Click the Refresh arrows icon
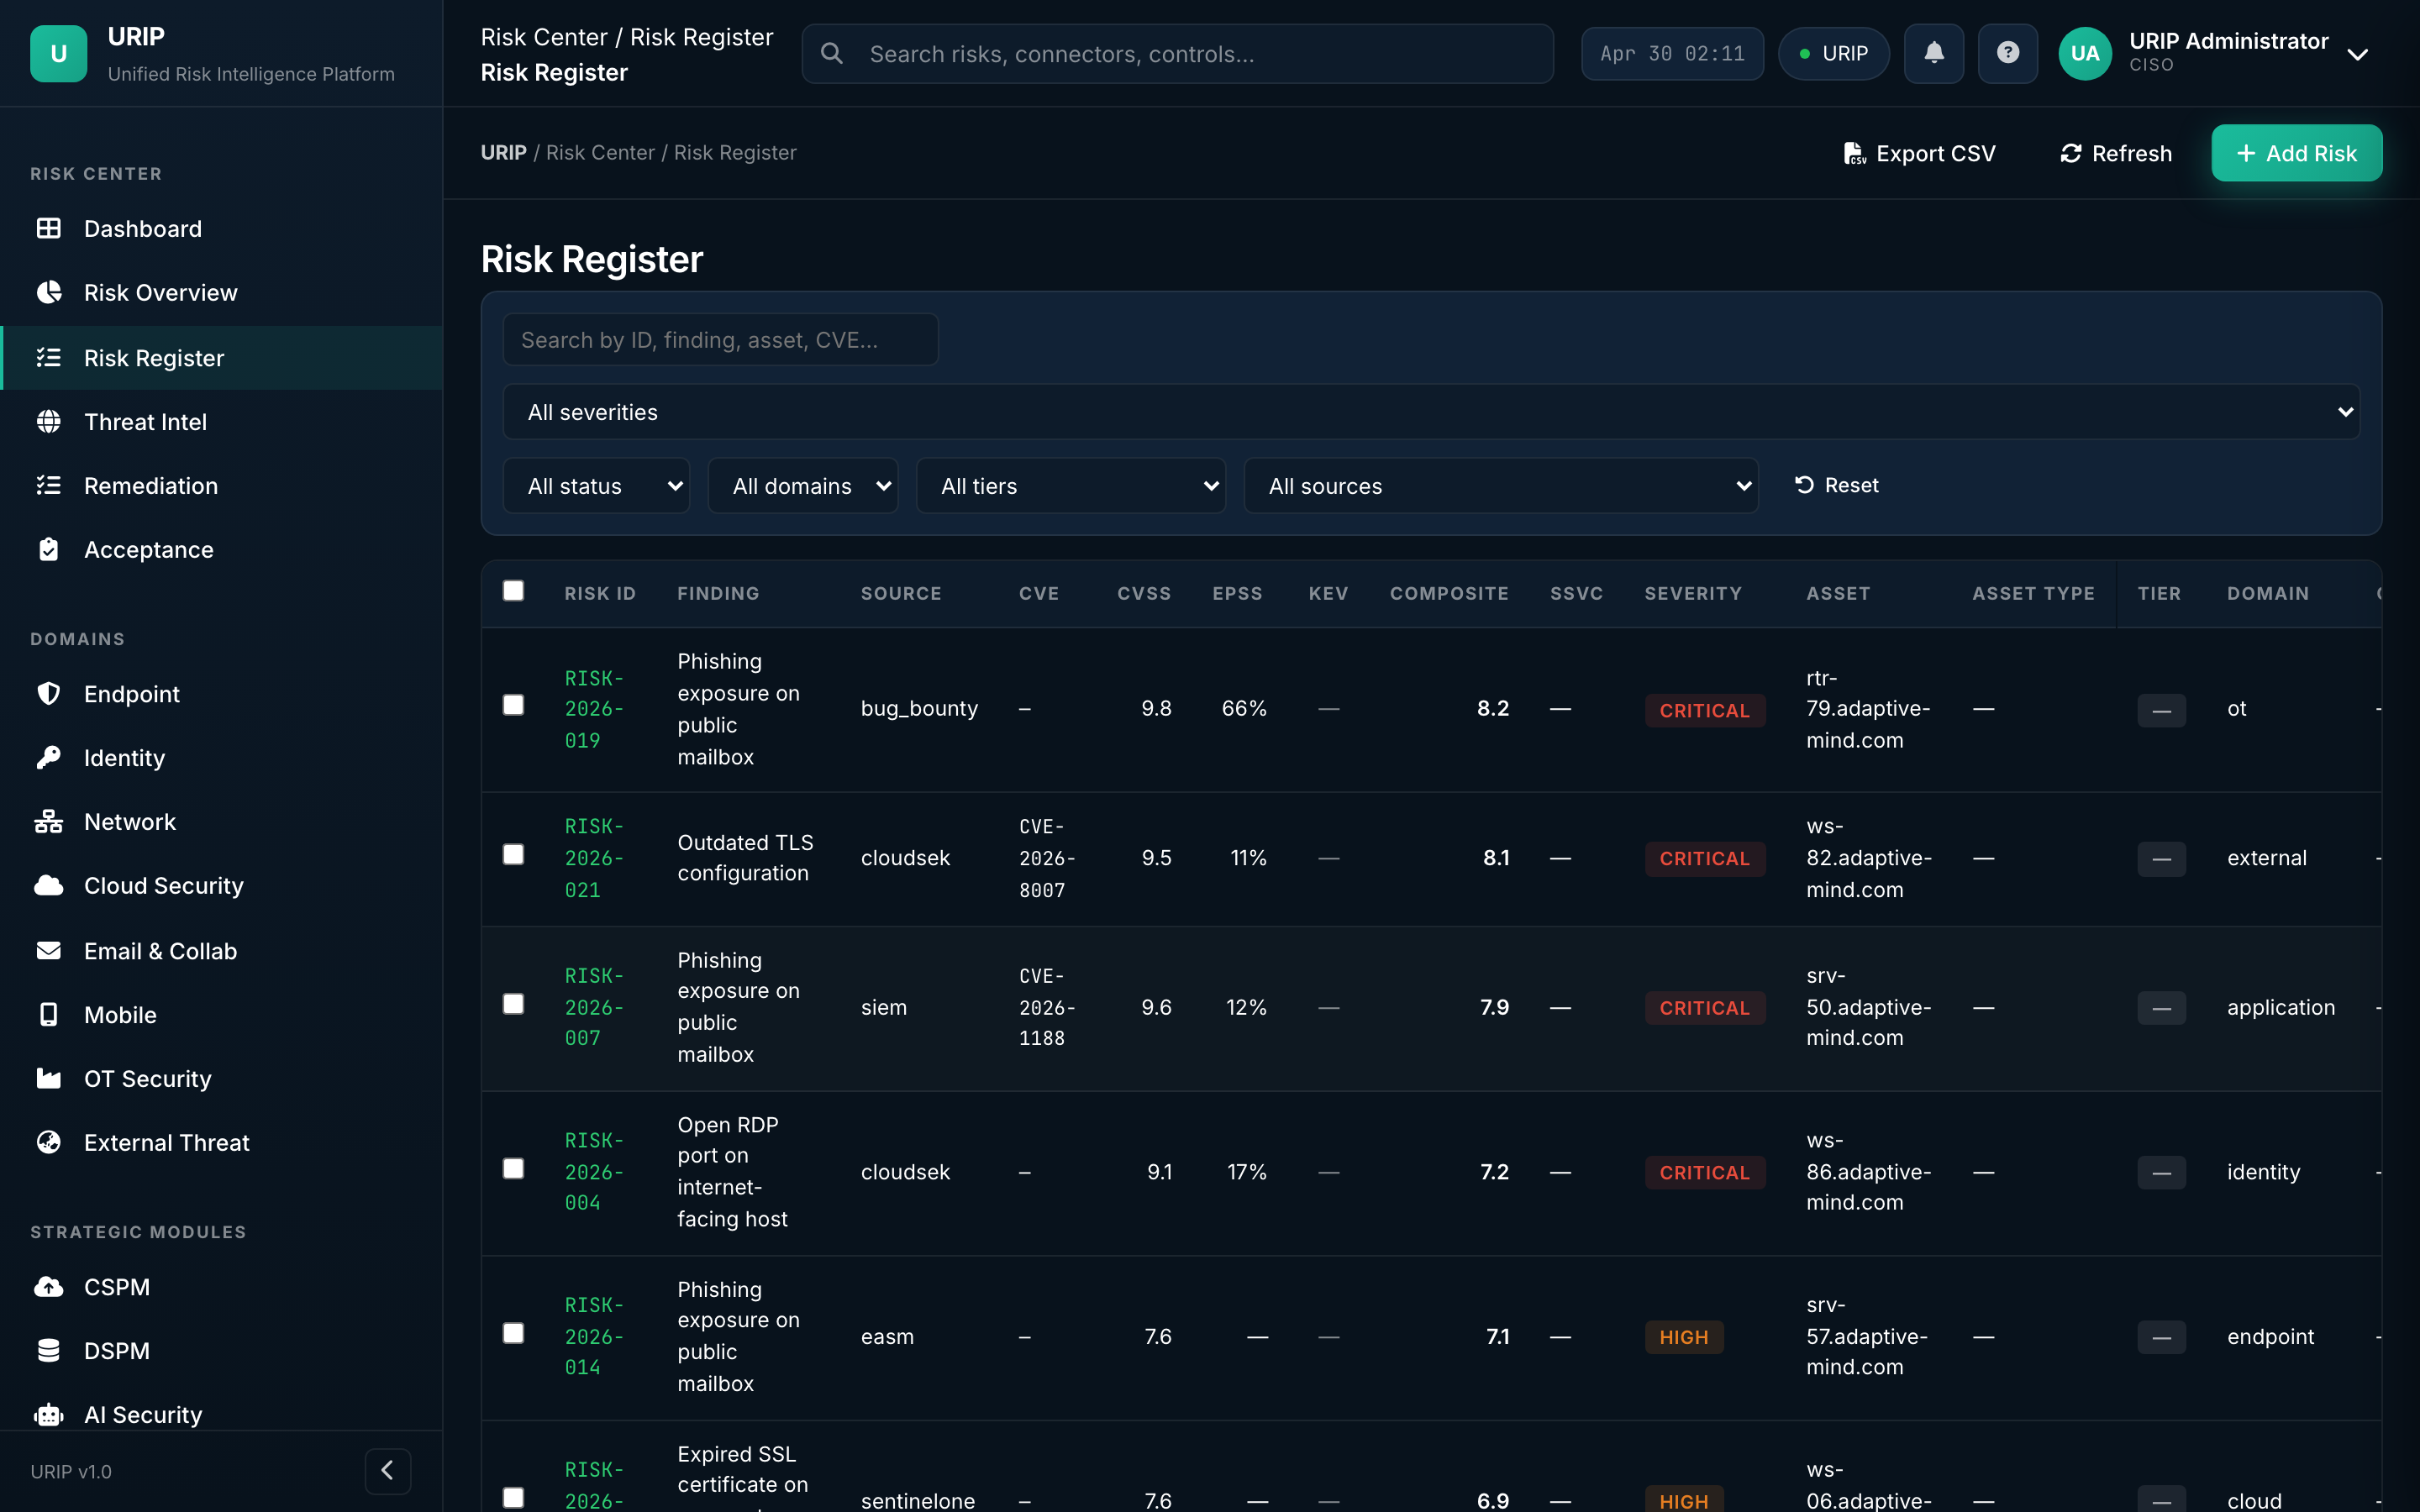 tap(2071, 153)
